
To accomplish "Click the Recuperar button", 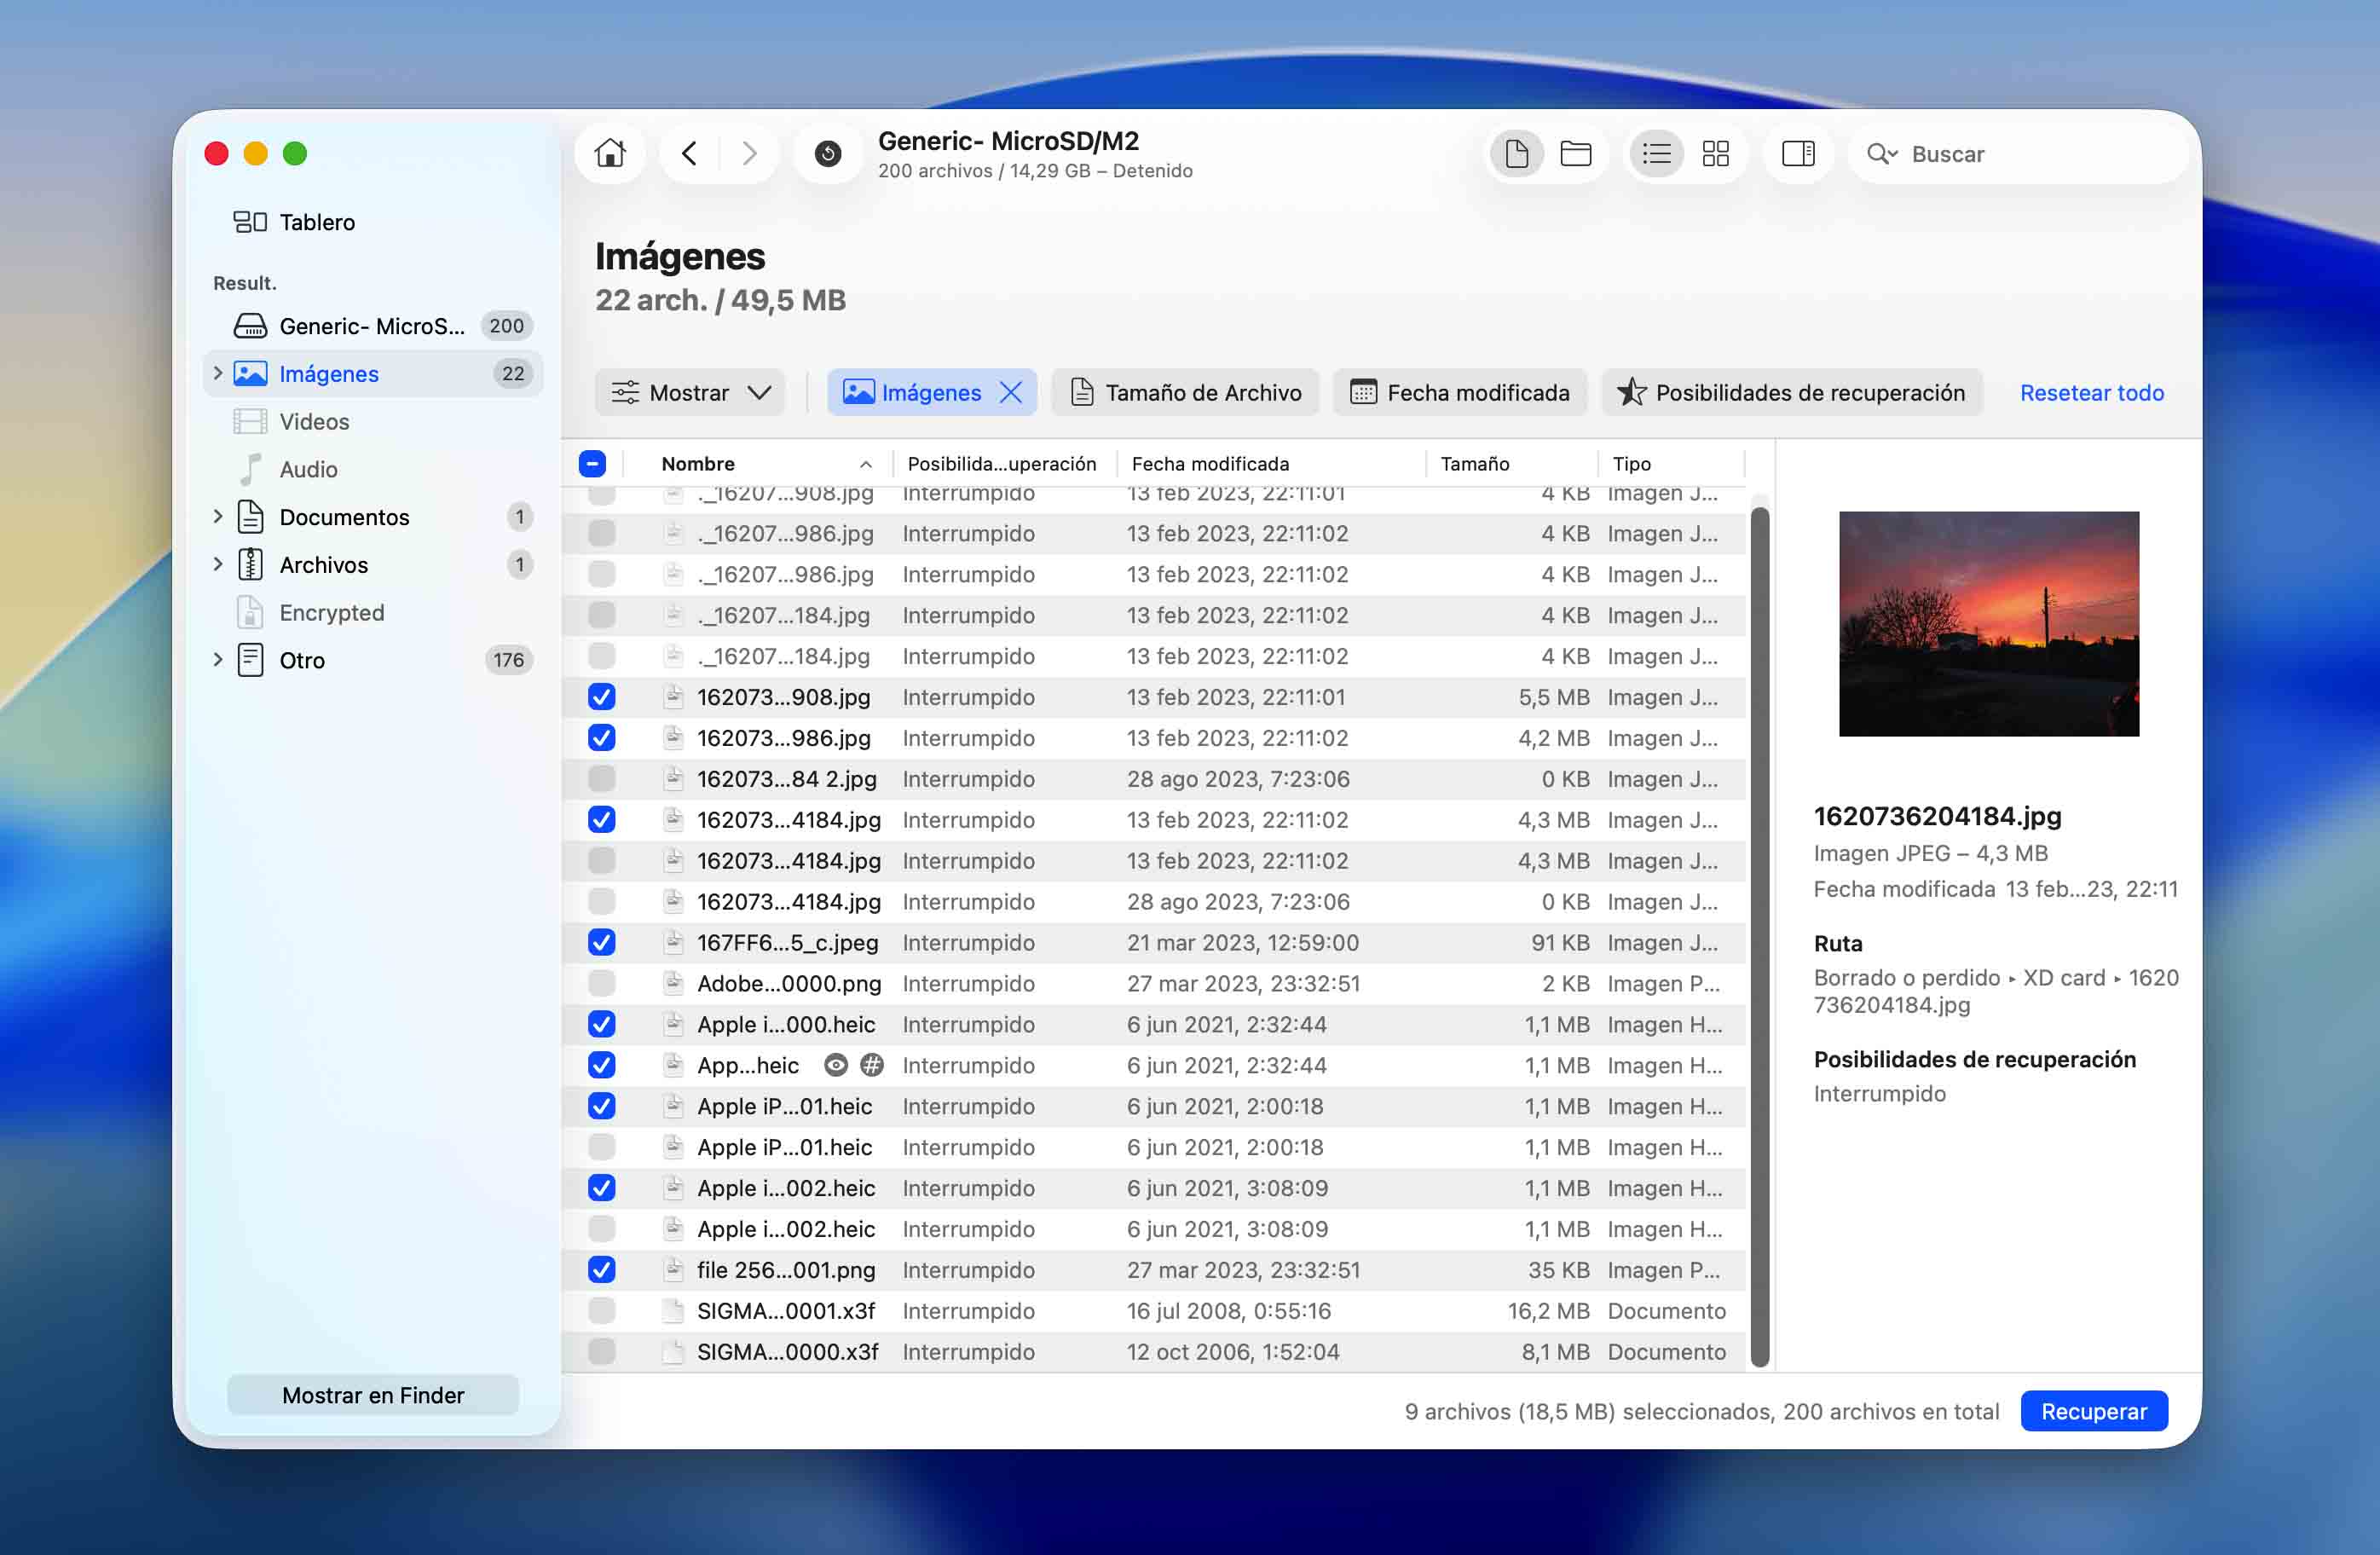I will tap(2093, 1411).
